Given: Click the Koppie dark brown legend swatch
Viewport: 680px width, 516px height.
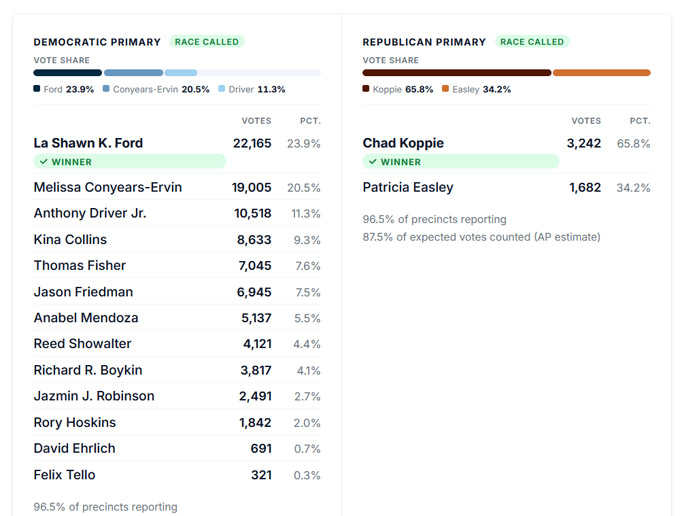Looking at the screenshot, I should coord(366,89).
